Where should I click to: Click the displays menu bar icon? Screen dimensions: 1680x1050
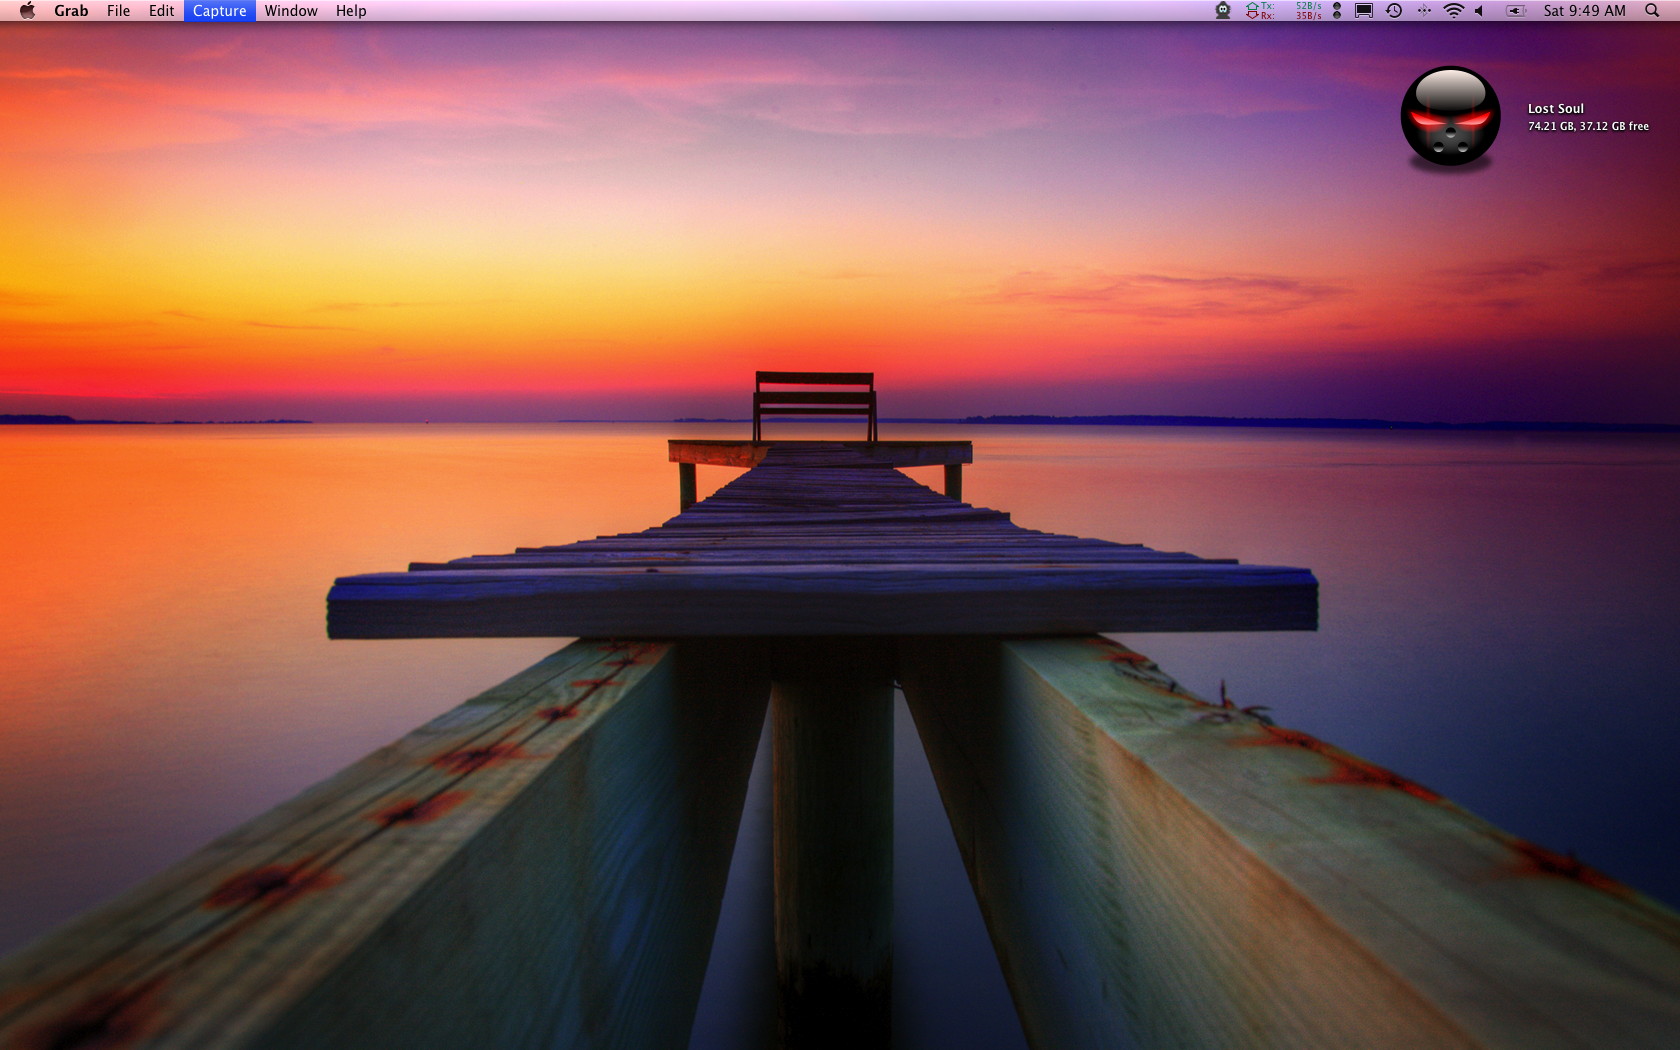[1364, 11]
